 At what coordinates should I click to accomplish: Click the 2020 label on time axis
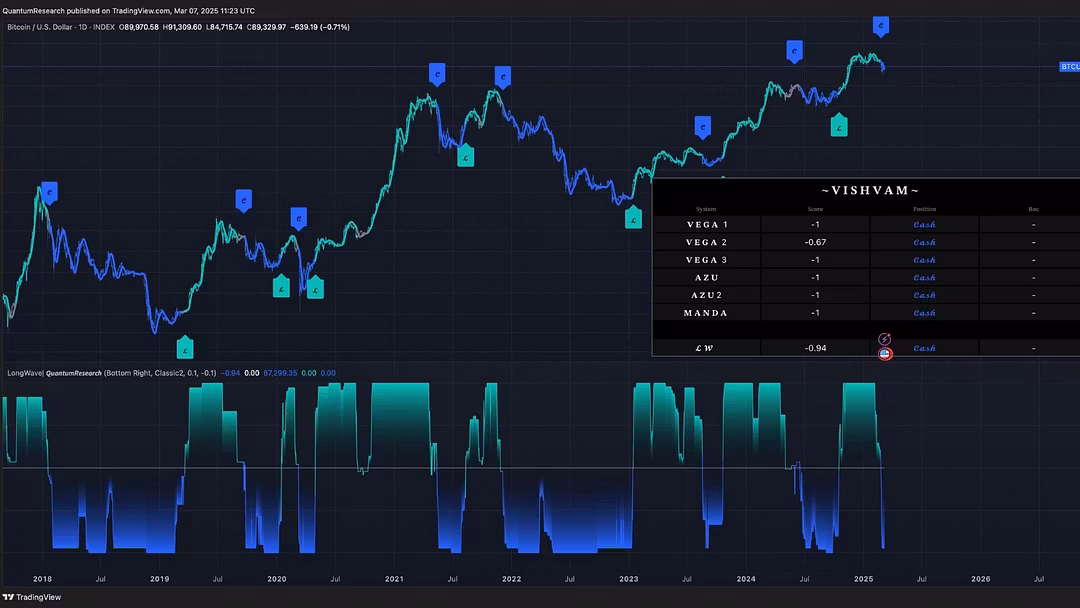277,579
